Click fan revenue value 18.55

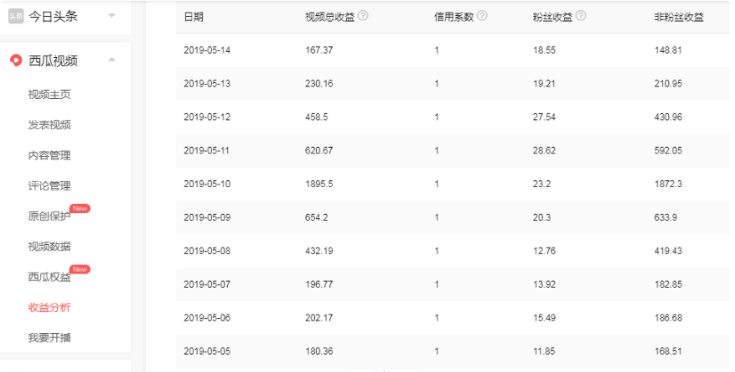(x=544, y=50)
